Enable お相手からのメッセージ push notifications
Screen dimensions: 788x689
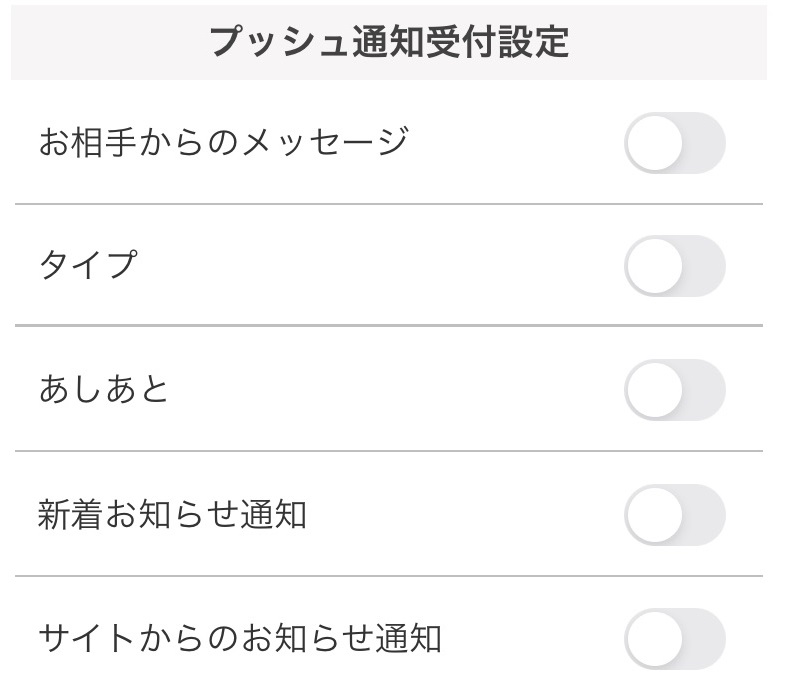point(674,144)
